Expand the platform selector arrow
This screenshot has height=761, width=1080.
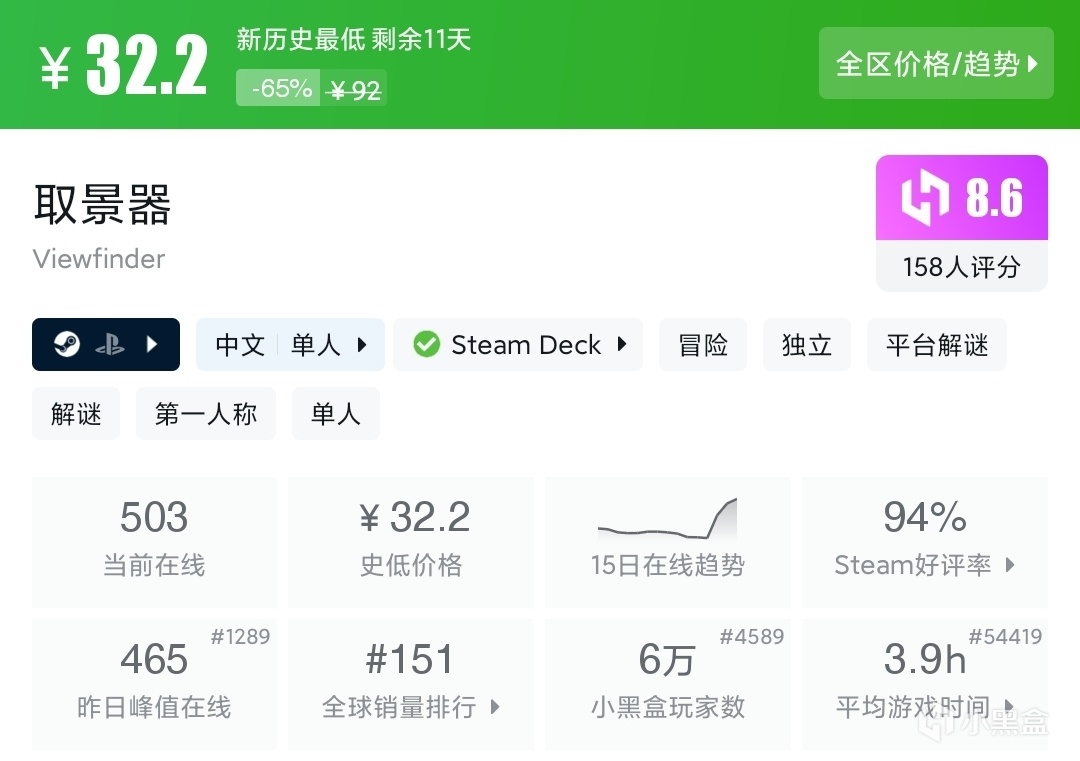click(x=152, y=345)
